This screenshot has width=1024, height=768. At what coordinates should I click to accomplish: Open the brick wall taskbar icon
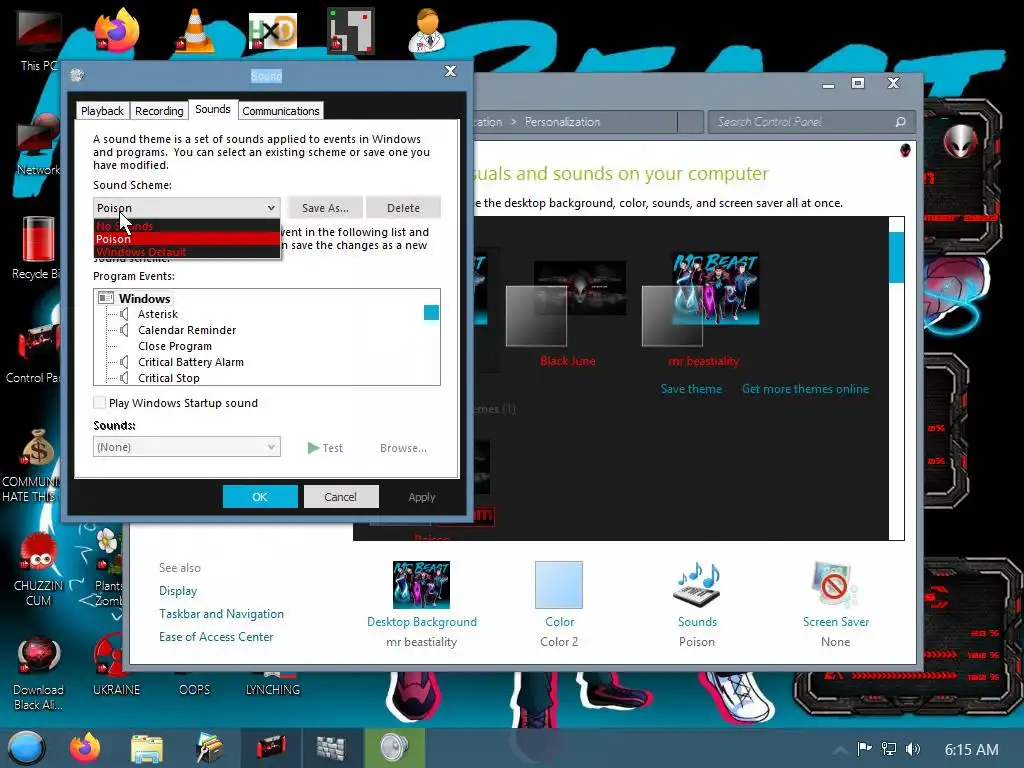[334, 748]
